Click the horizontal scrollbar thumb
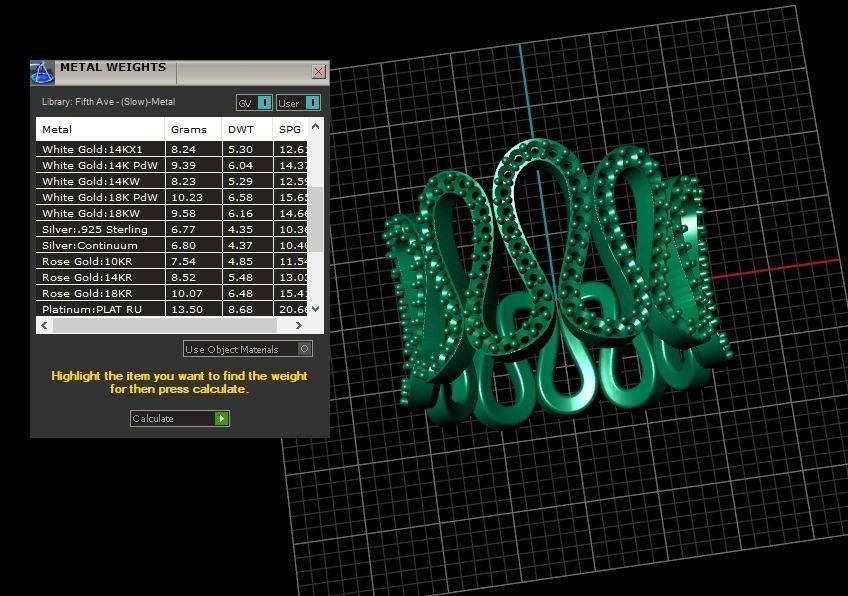 point(165,326)
